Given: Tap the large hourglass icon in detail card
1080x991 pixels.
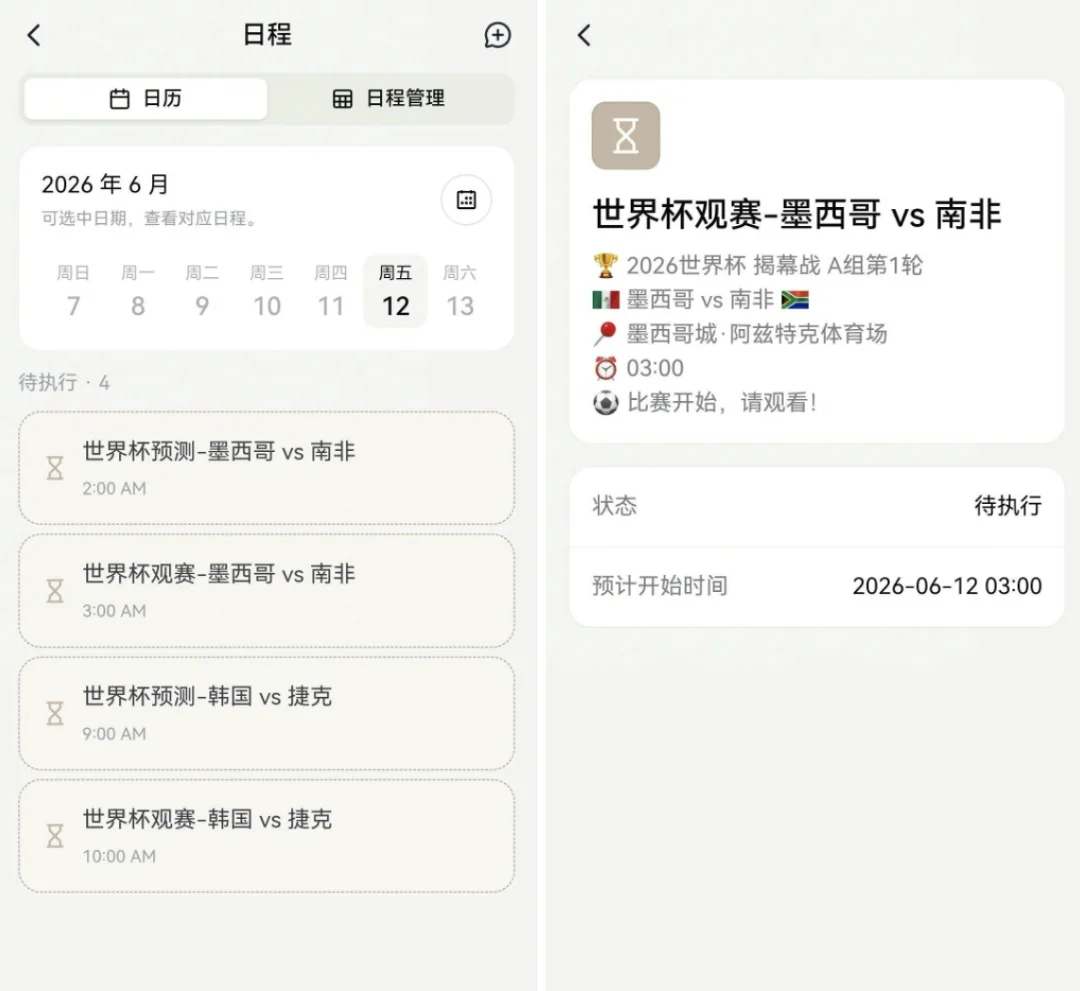Looking at the screenshot, I should (626, 135).
